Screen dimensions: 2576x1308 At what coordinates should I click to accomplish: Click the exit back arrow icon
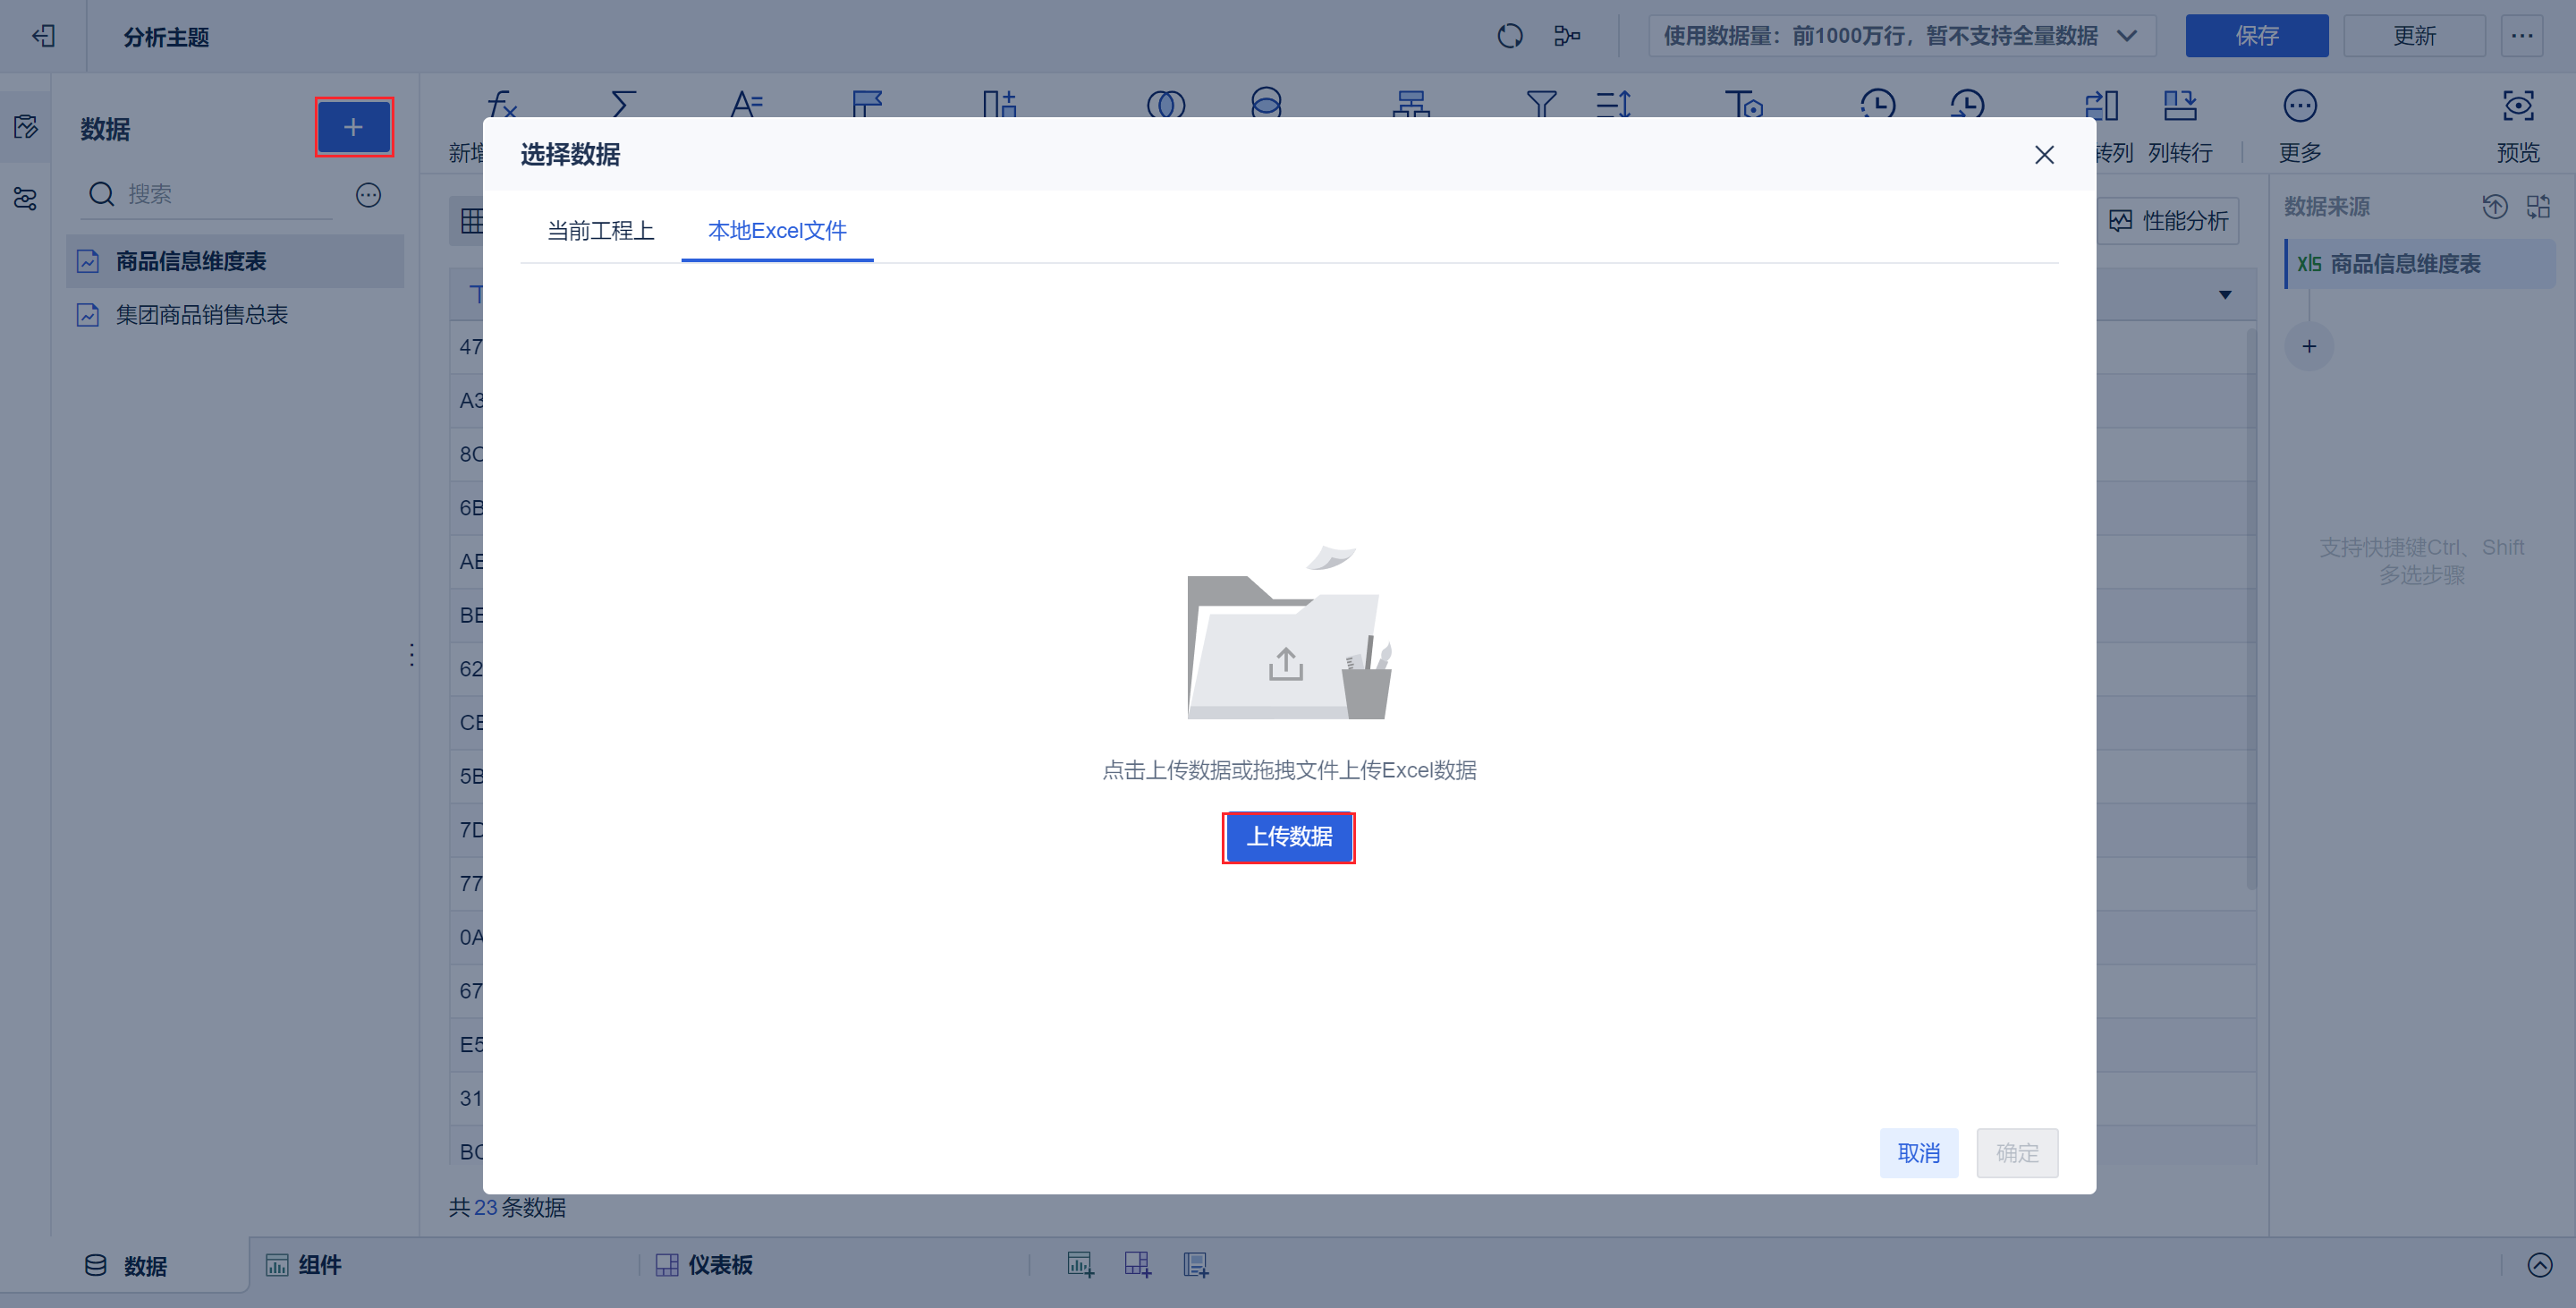(x=43, y=36)
